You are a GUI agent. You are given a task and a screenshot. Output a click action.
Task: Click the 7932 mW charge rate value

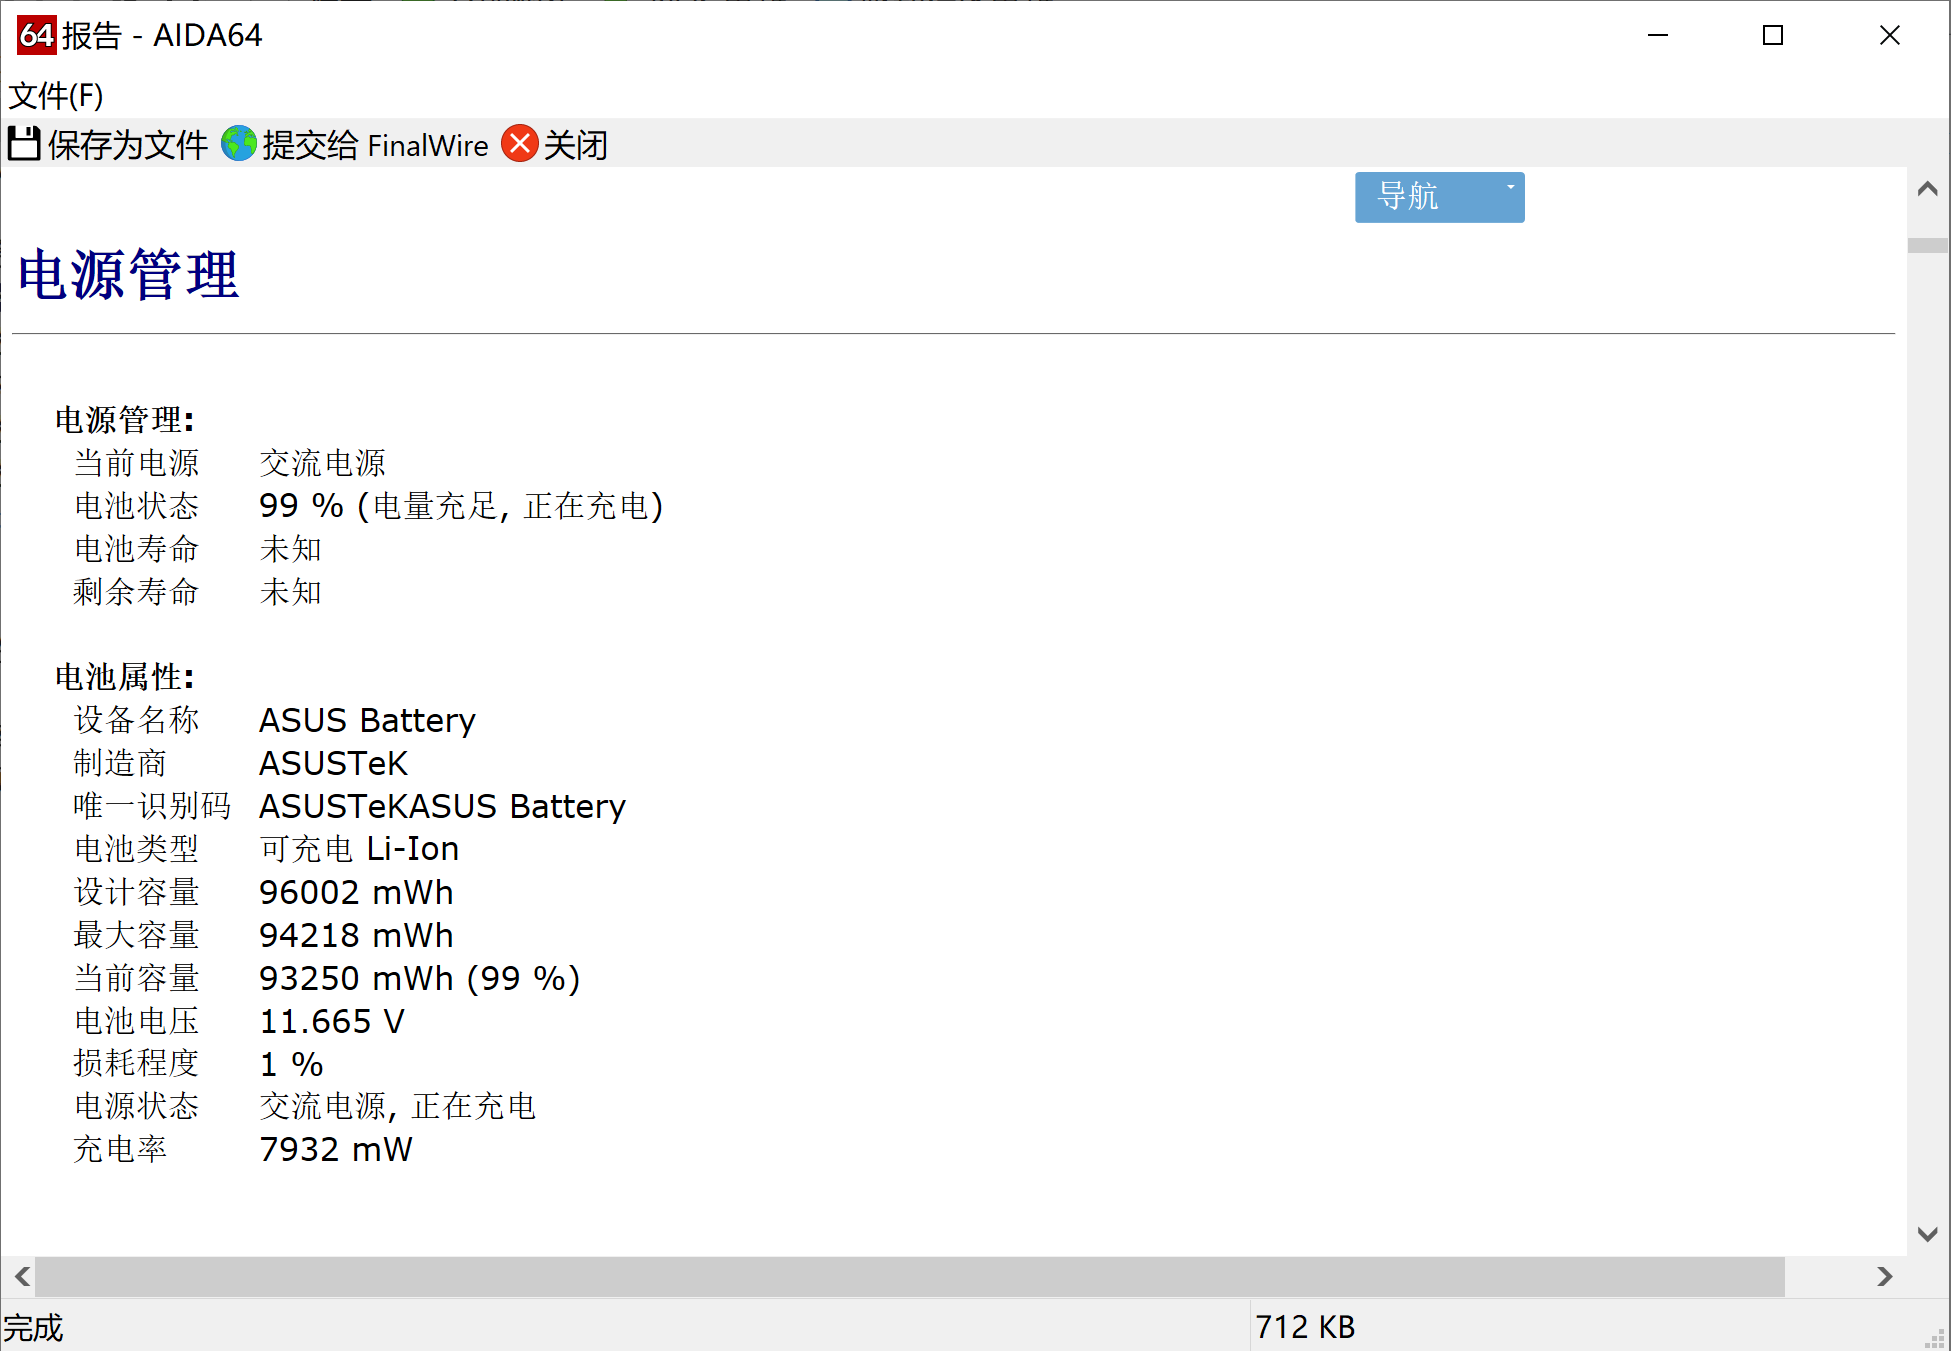[336, 1149]
